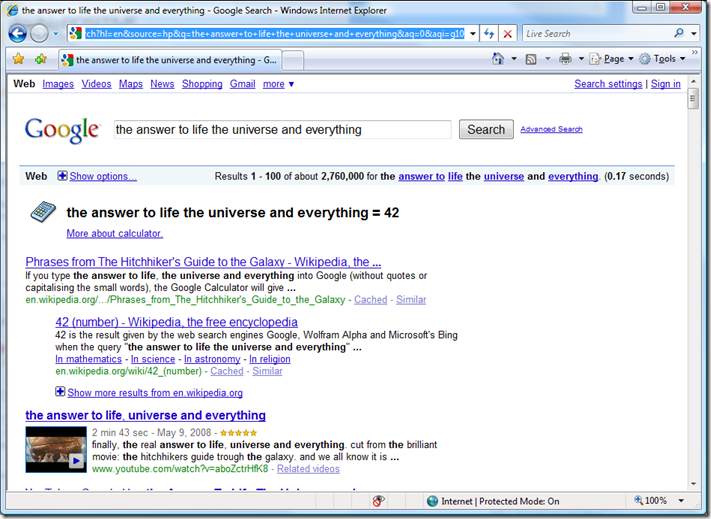
Task: Open Phrases from Hitchhiker's Guide Wikipedia result
Action: (203, 262)
